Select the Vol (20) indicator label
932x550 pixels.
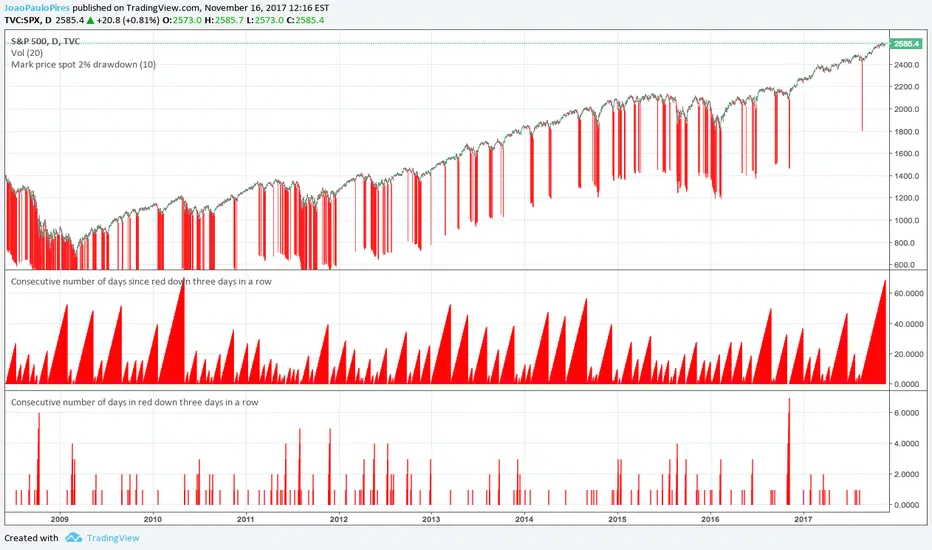[x=27, y=52]
